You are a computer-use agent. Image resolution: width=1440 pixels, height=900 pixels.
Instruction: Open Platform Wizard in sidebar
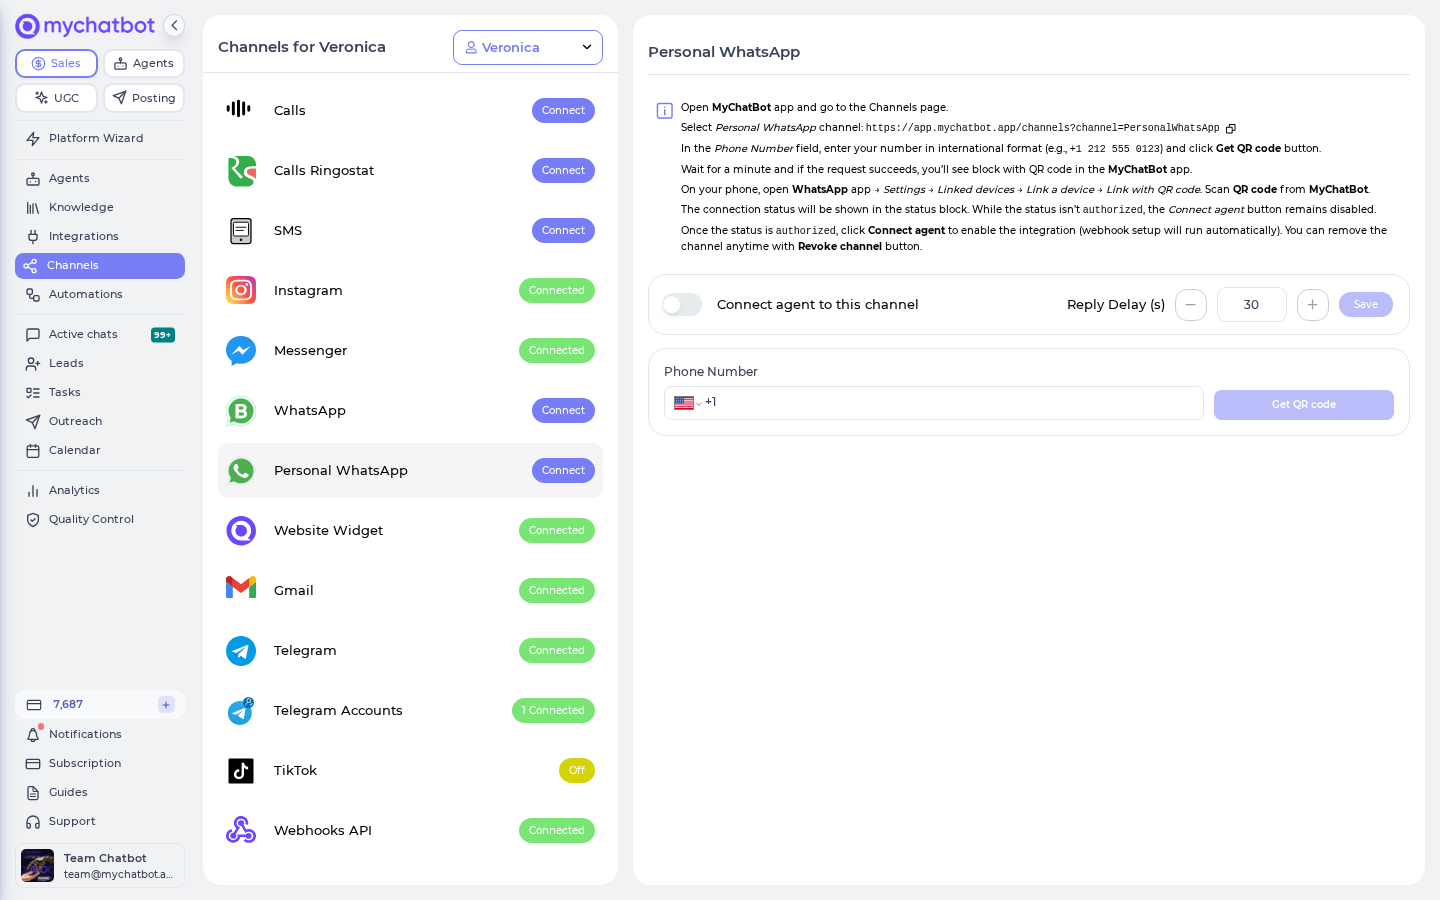point(100,139)
